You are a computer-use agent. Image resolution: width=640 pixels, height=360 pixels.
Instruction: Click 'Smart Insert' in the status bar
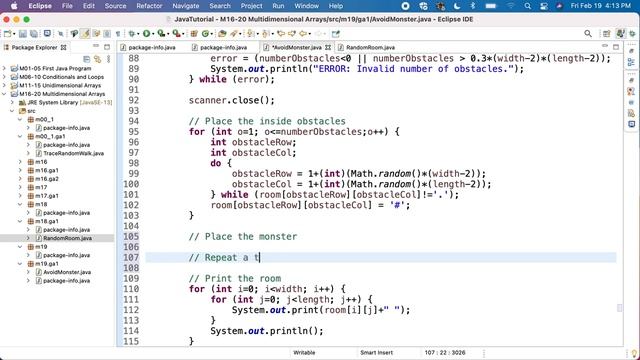click(x=376, y=353)
